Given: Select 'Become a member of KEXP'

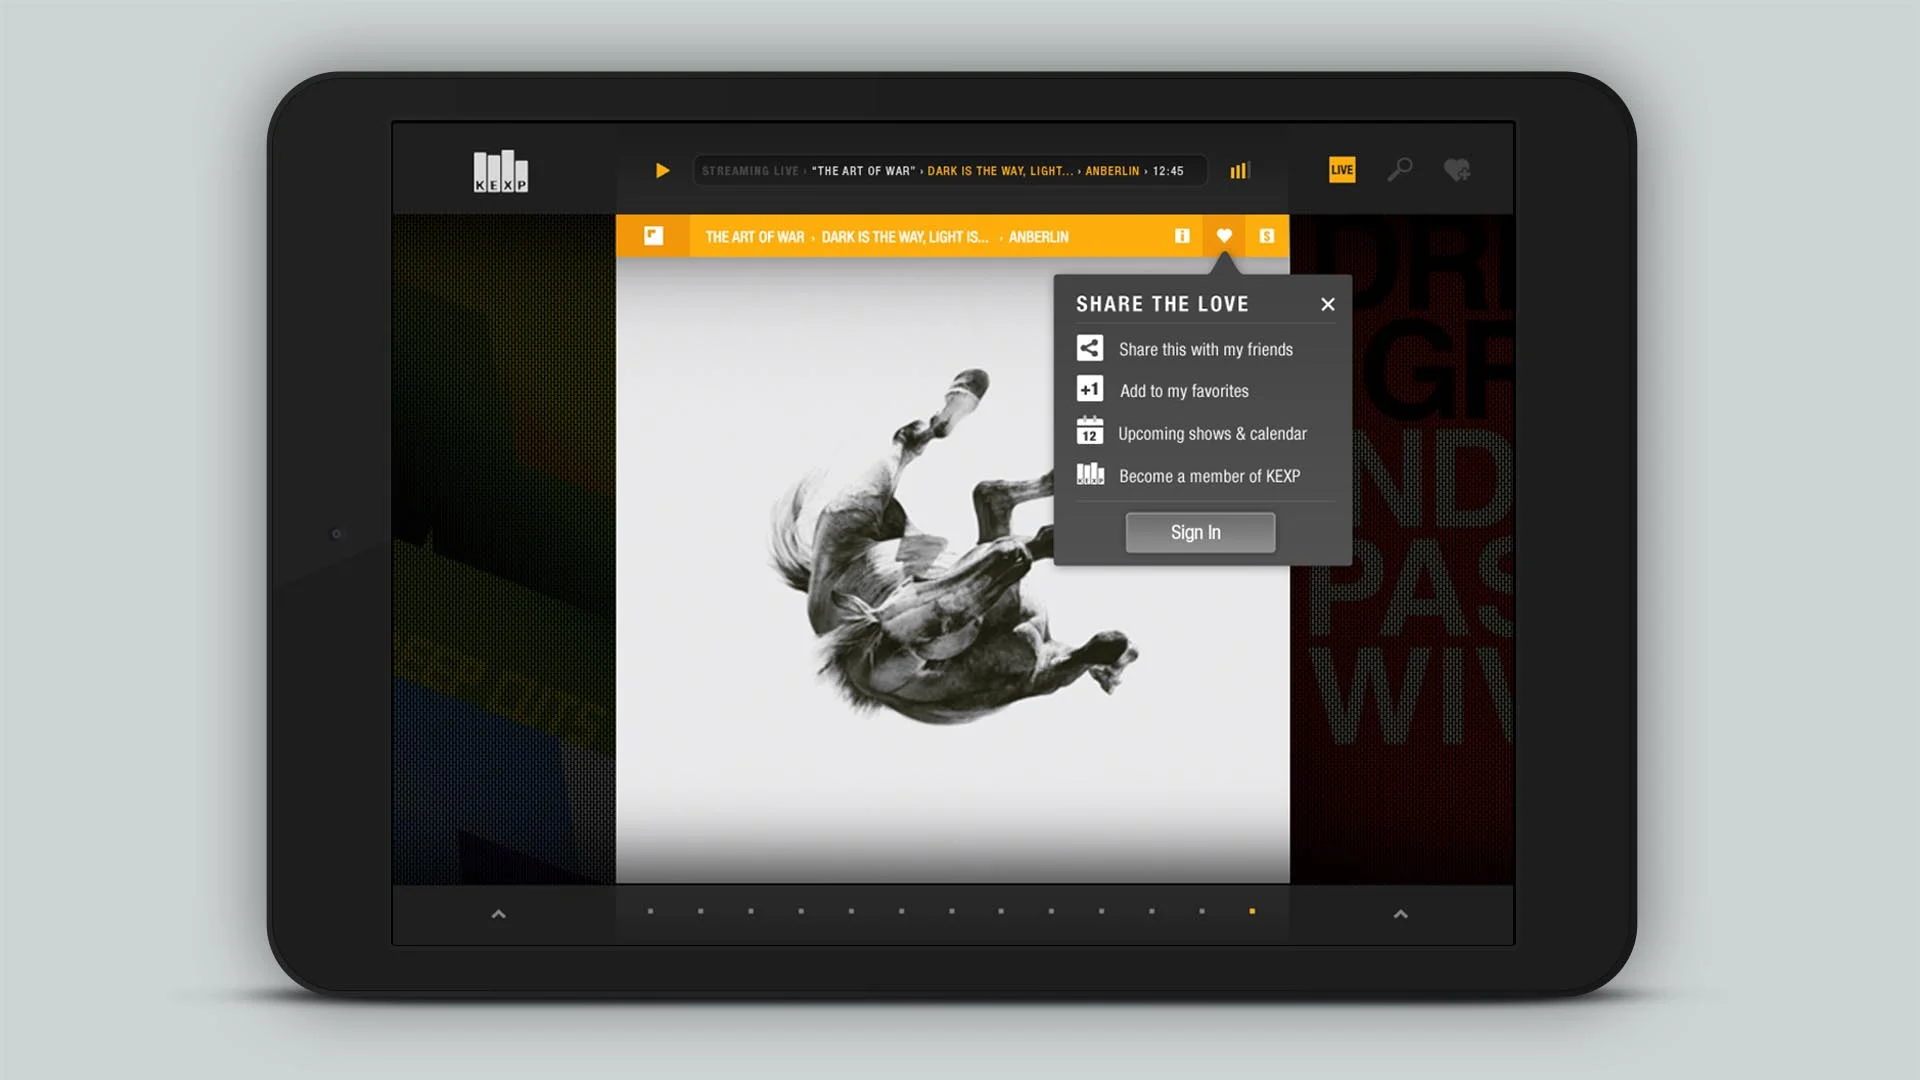Looking at the screenshot, I should tap(1208, 476).
